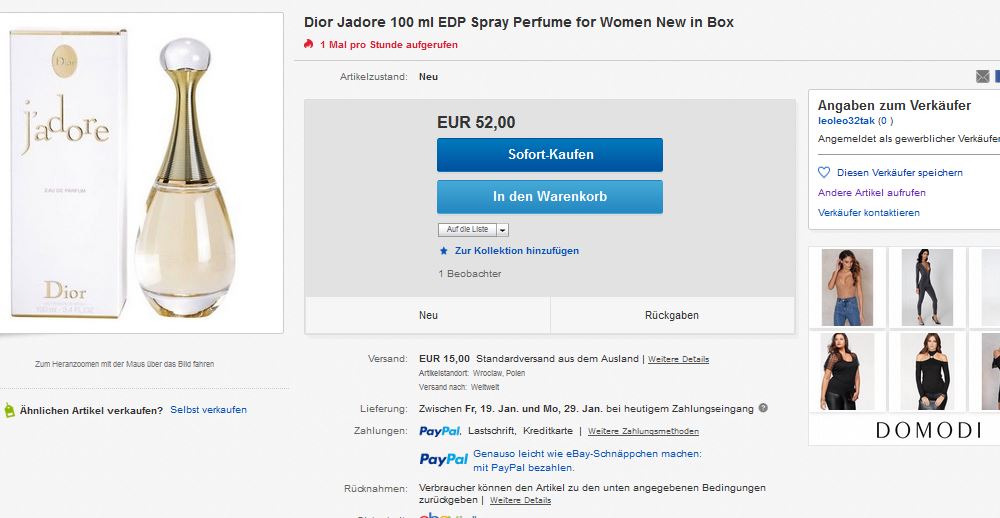Screen dimensions: 1000x518
Task: Click the star icon beside Zur Kollektion hinzufügen
Action: click(x=444, y=251)
